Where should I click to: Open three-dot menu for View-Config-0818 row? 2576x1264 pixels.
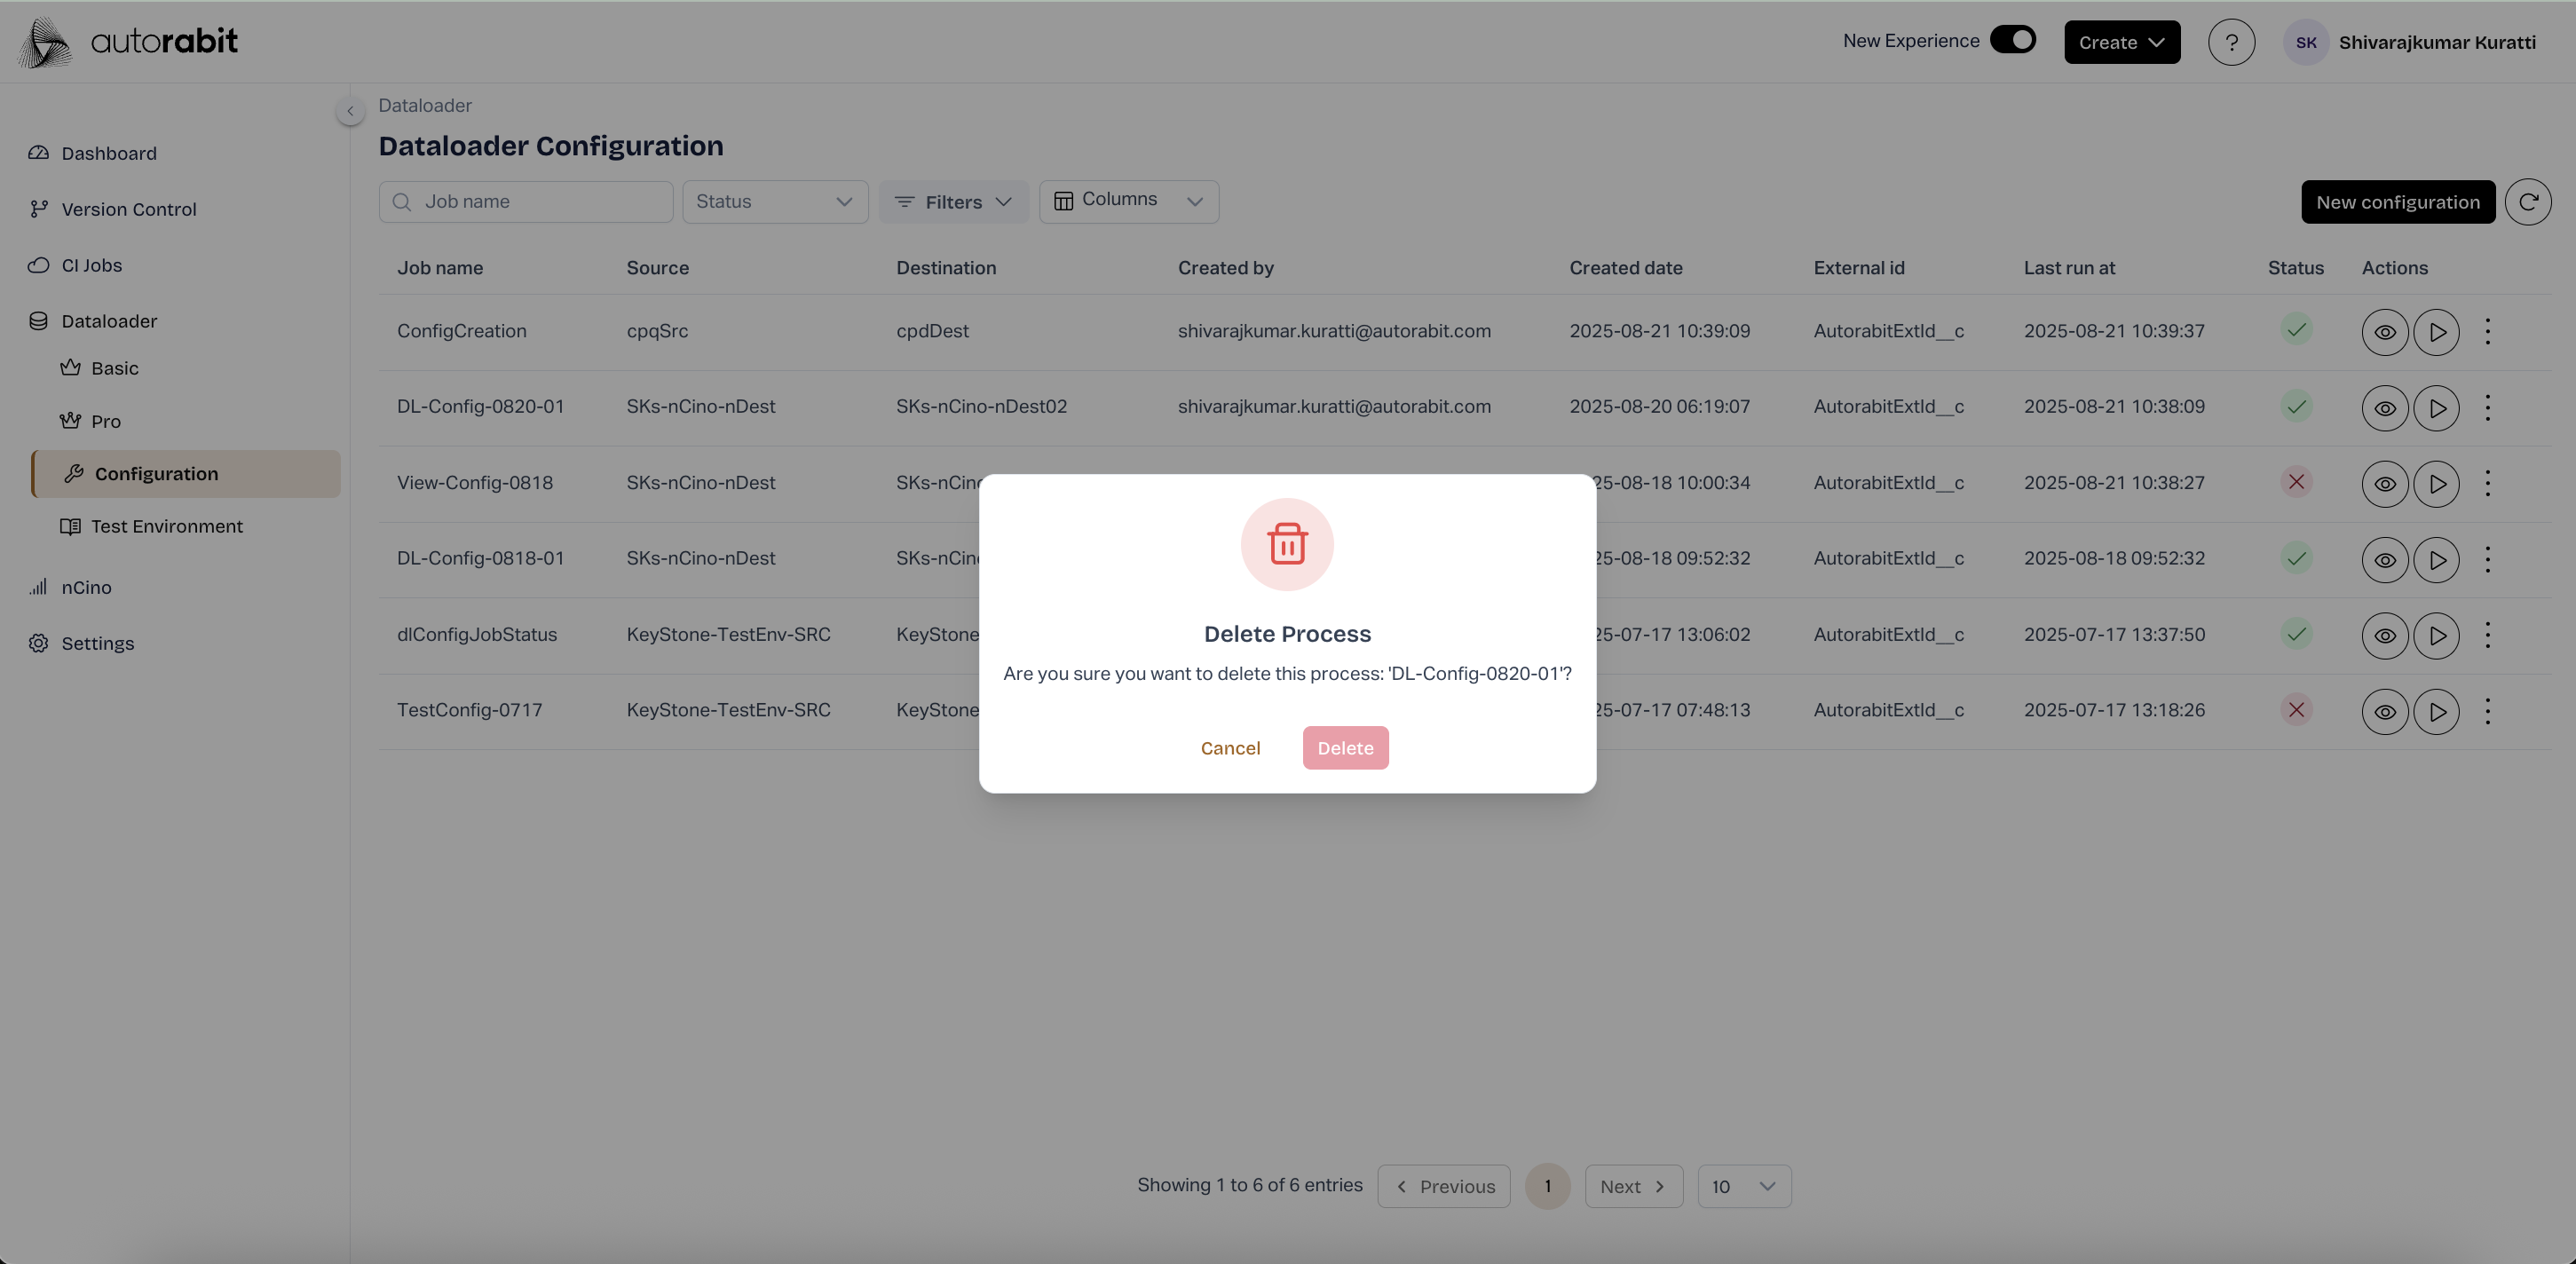[x=2487, y=483]
